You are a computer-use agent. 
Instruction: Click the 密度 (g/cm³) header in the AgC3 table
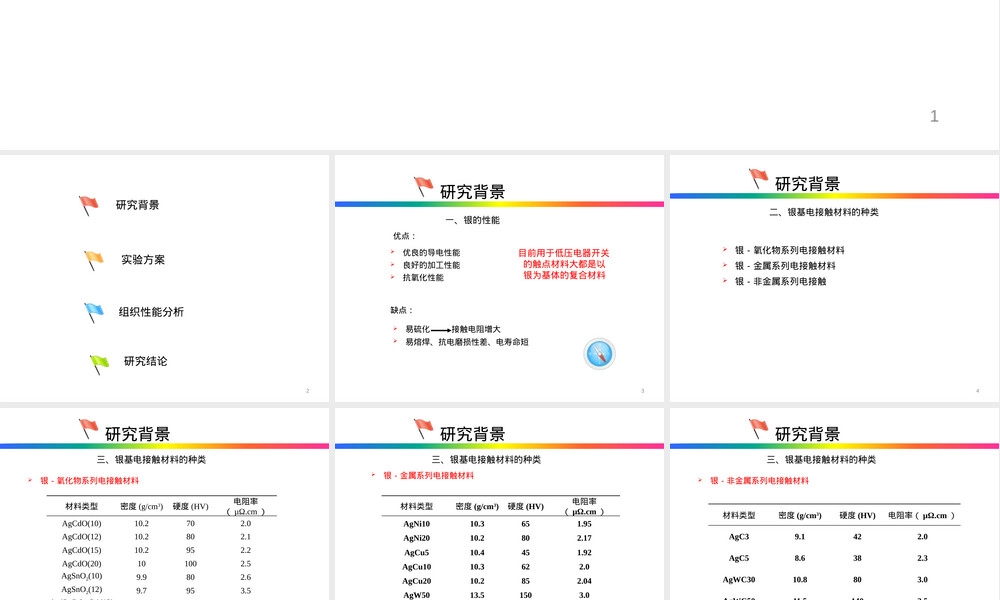pos(800,516)
